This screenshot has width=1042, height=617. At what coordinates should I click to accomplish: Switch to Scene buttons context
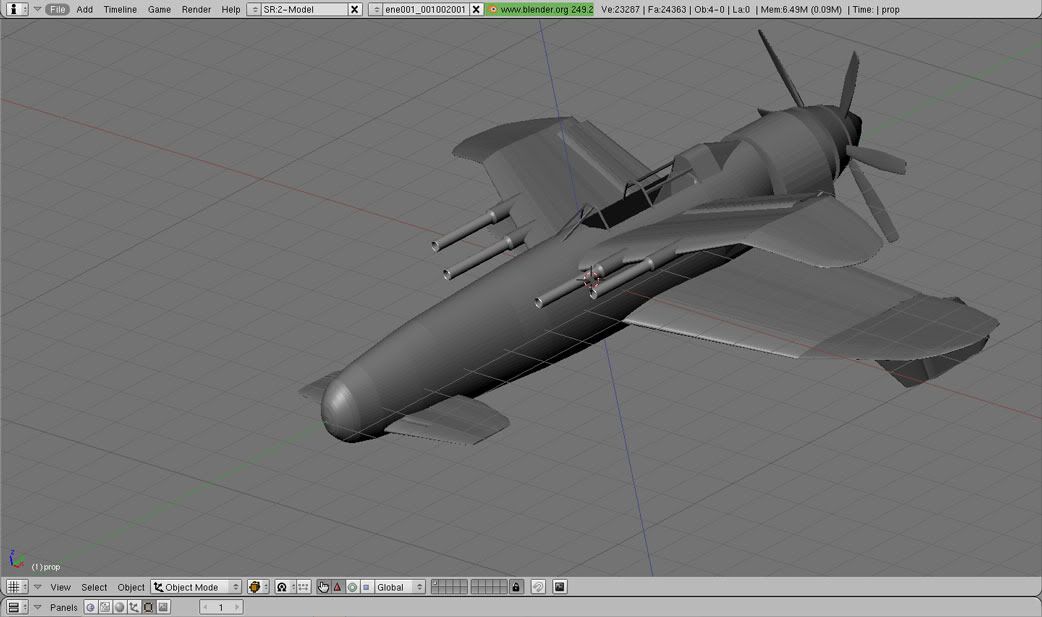163,607
